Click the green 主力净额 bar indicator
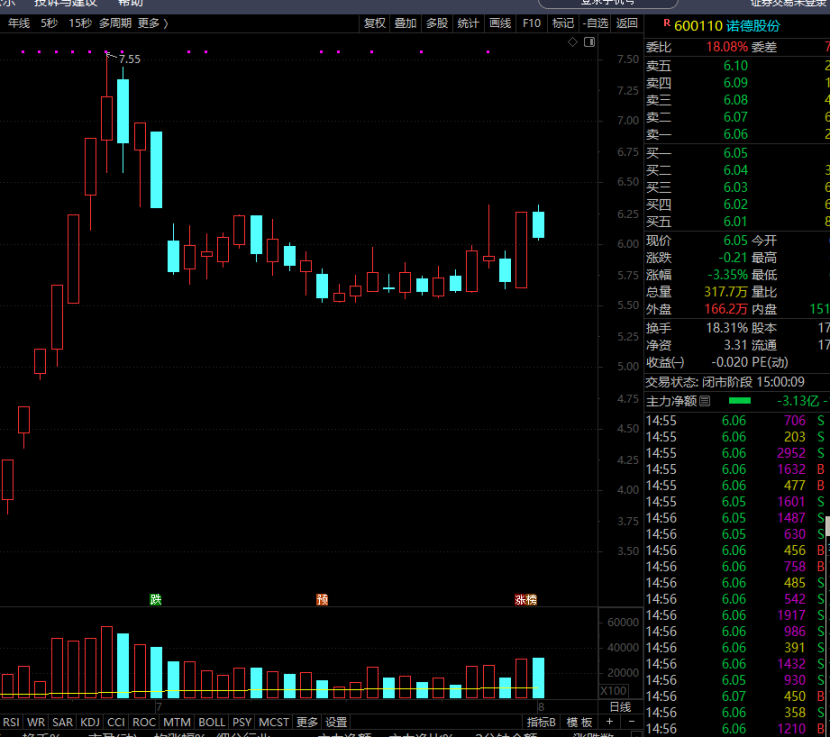Viewport: 831px width, 738px height. click(740, 401)
